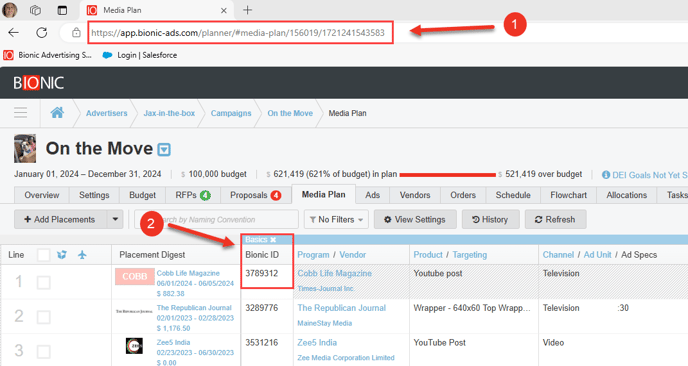688x366 pixels.
Task: Open the hamburger navigation menu
Action: (20, 113)
